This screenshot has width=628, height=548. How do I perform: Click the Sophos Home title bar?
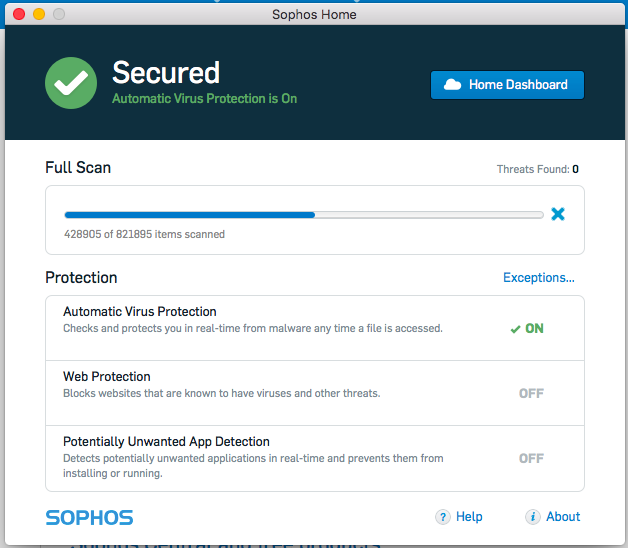(x=314, y=15)
